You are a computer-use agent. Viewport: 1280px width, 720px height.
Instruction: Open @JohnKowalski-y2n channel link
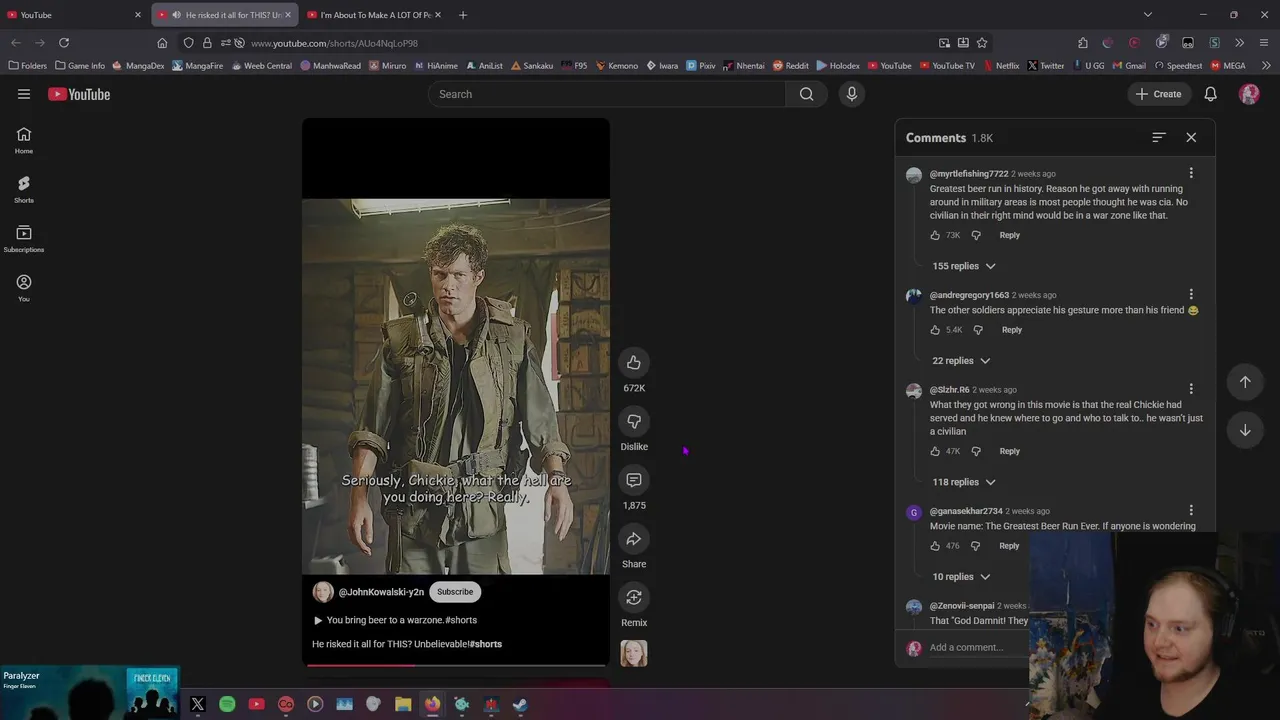point(381,592)
